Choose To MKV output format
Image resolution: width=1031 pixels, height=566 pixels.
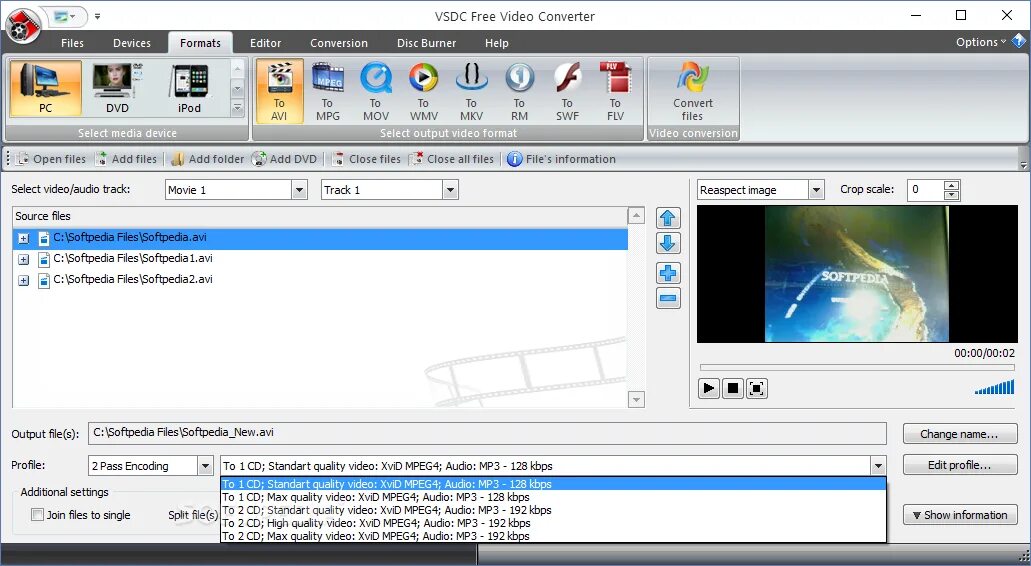pyautogui.click(x=471, y=91)
